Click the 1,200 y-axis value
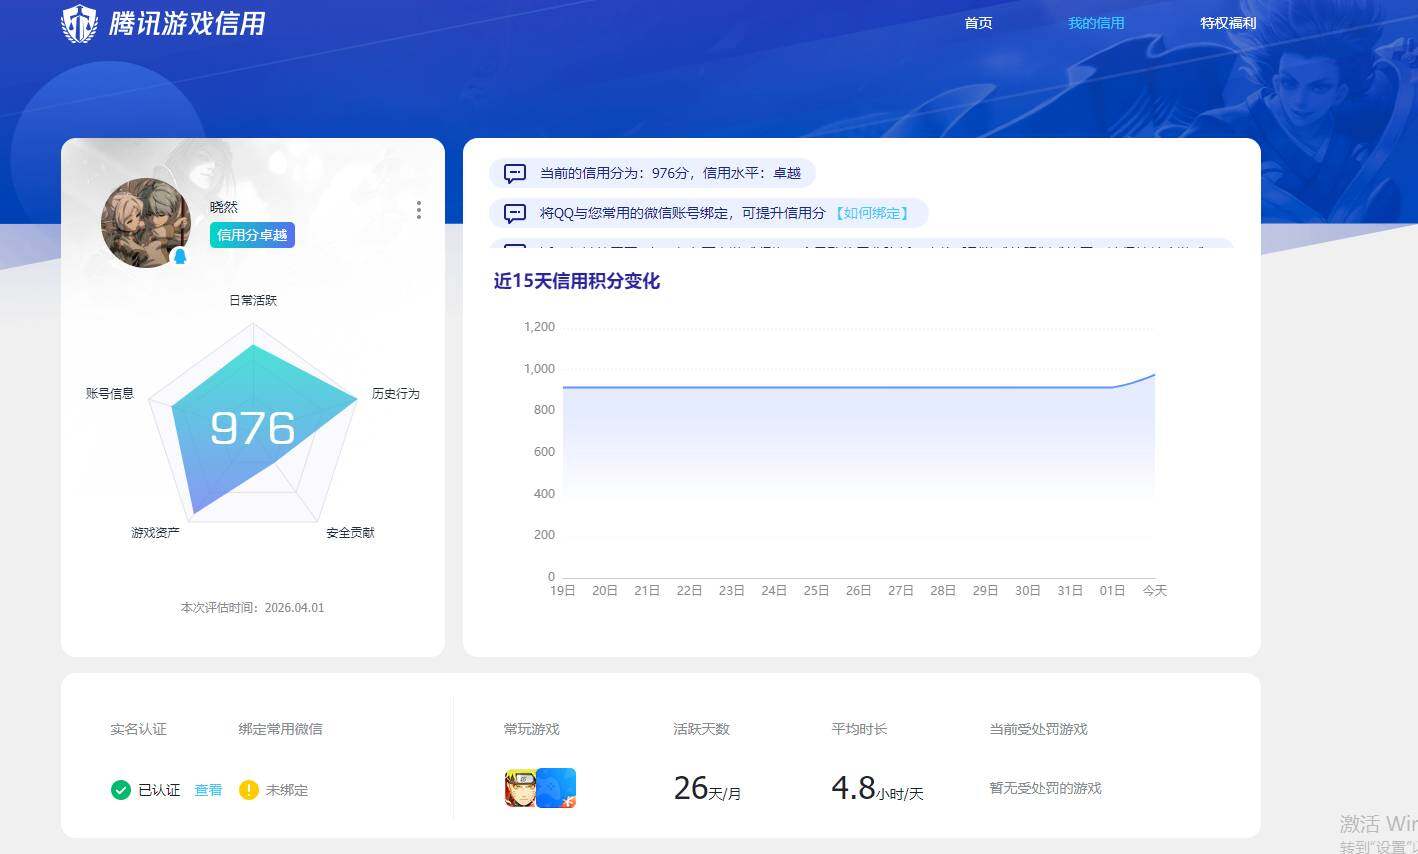 coord(539,327)
